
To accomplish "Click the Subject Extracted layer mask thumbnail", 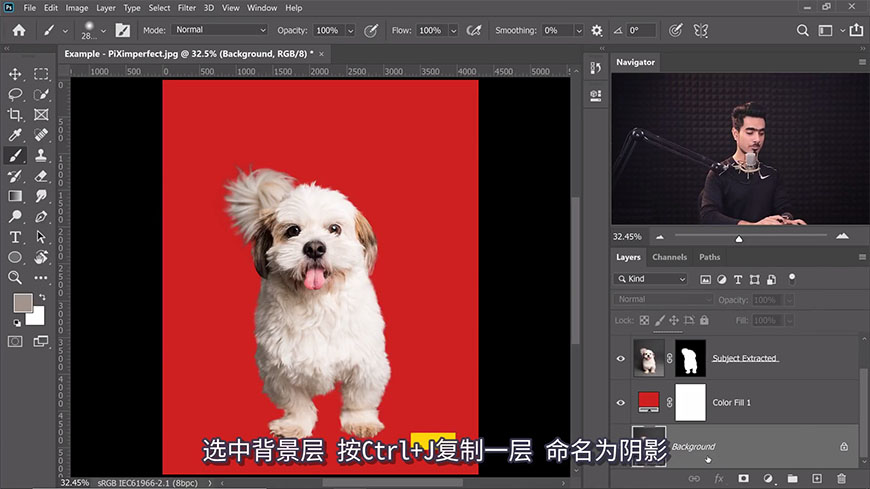I will point(690,359).
